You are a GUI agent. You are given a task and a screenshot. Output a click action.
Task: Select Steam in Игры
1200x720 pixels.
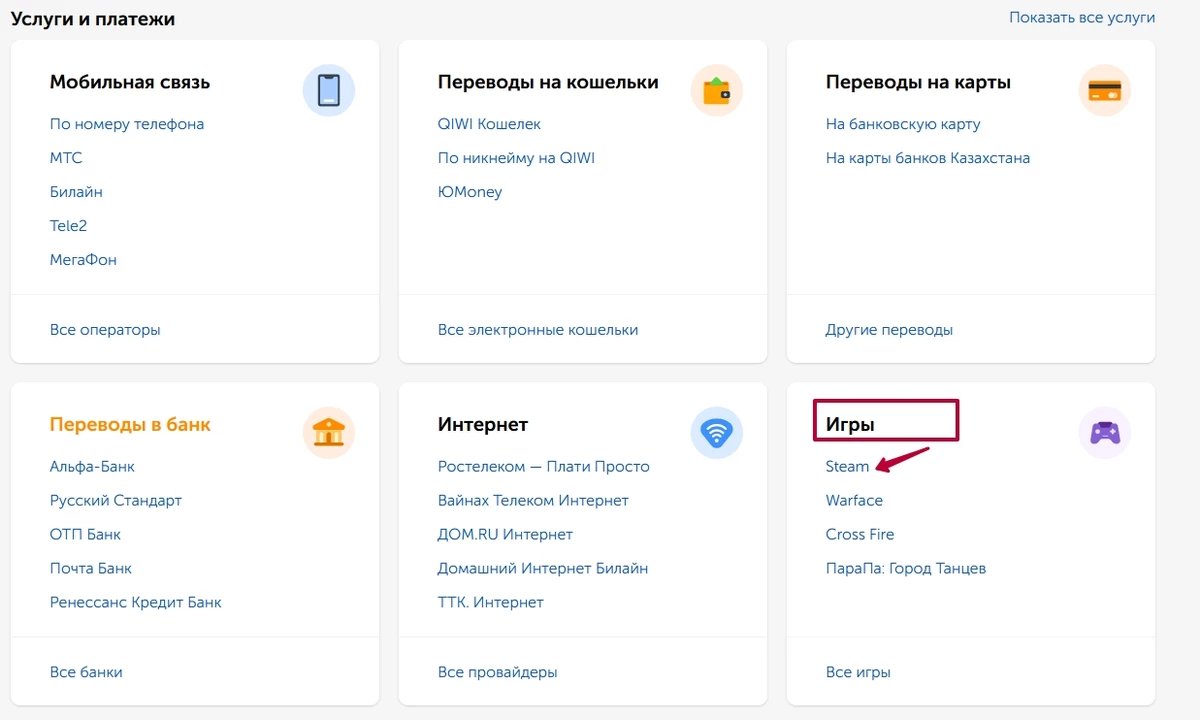pyautogui.click(x=848, y=466)
